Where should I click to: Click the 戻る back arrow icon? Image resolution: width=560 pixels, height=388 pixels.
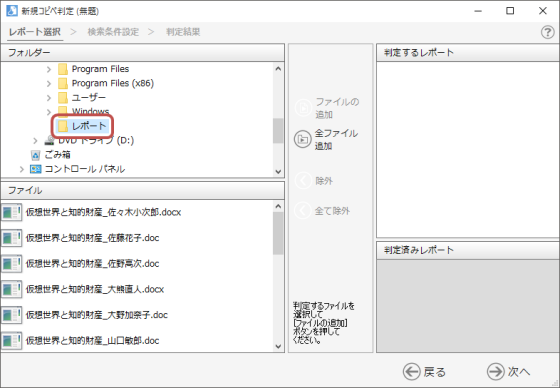411,372
